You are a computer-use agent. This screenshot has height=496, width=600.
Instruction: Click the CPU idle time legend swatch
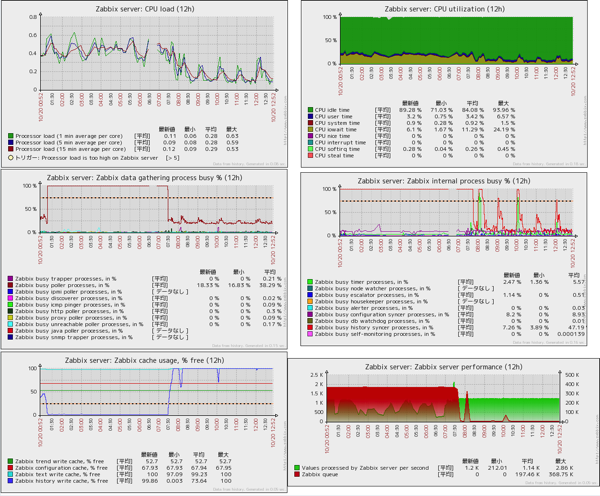pyautogui.click(x=310, y=110)
